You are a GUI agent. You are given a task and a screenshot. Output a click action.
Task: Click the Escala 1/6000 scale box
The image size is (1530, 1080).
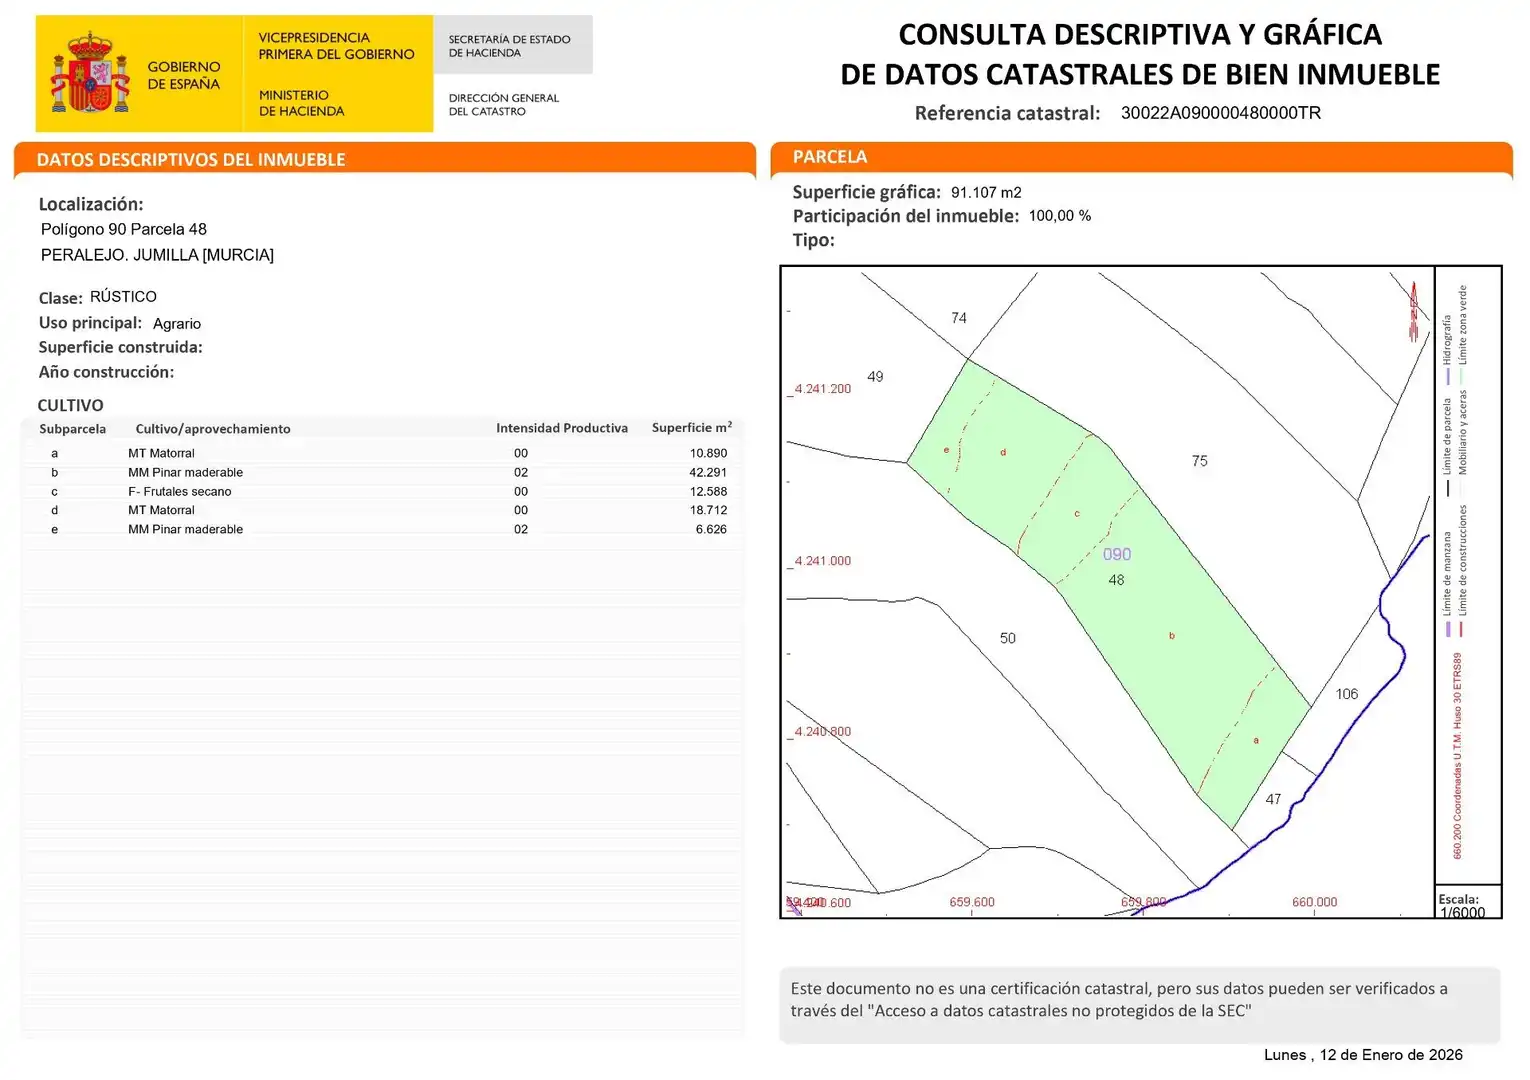coord(1468,901)
